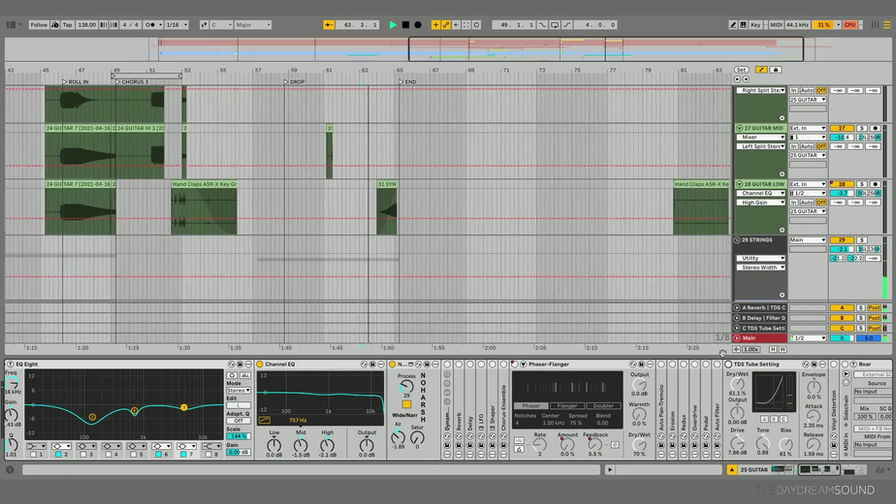The image size is (896, 504).
Task: Collapse the 28 GUITAR LOW track
Action: [x=739, y=184]
